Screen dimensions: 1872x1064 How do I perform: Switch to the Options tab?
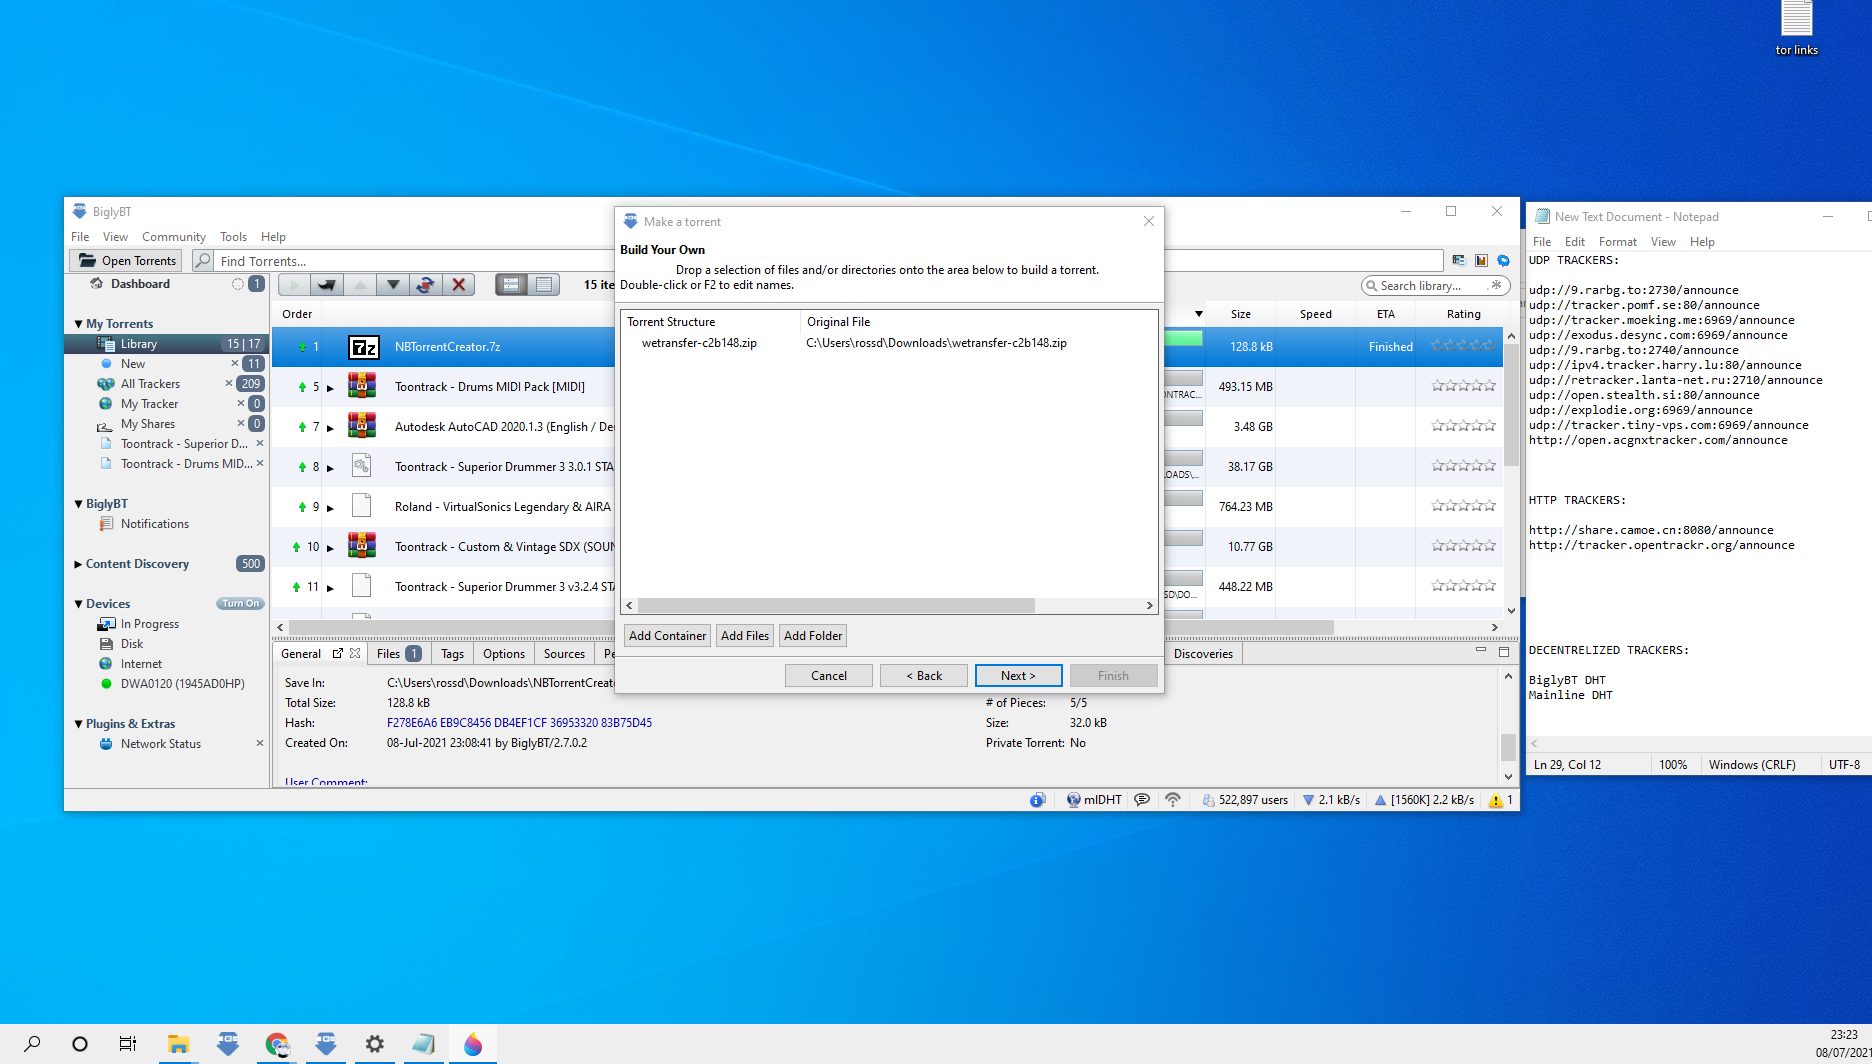click(503, 654)
